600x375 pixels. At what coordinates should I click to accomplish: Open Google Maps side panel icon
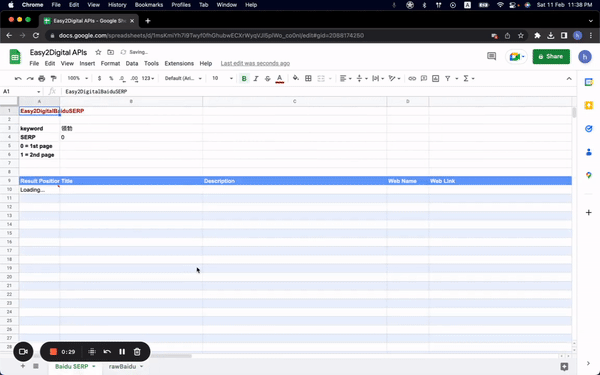tap(589, 175)
